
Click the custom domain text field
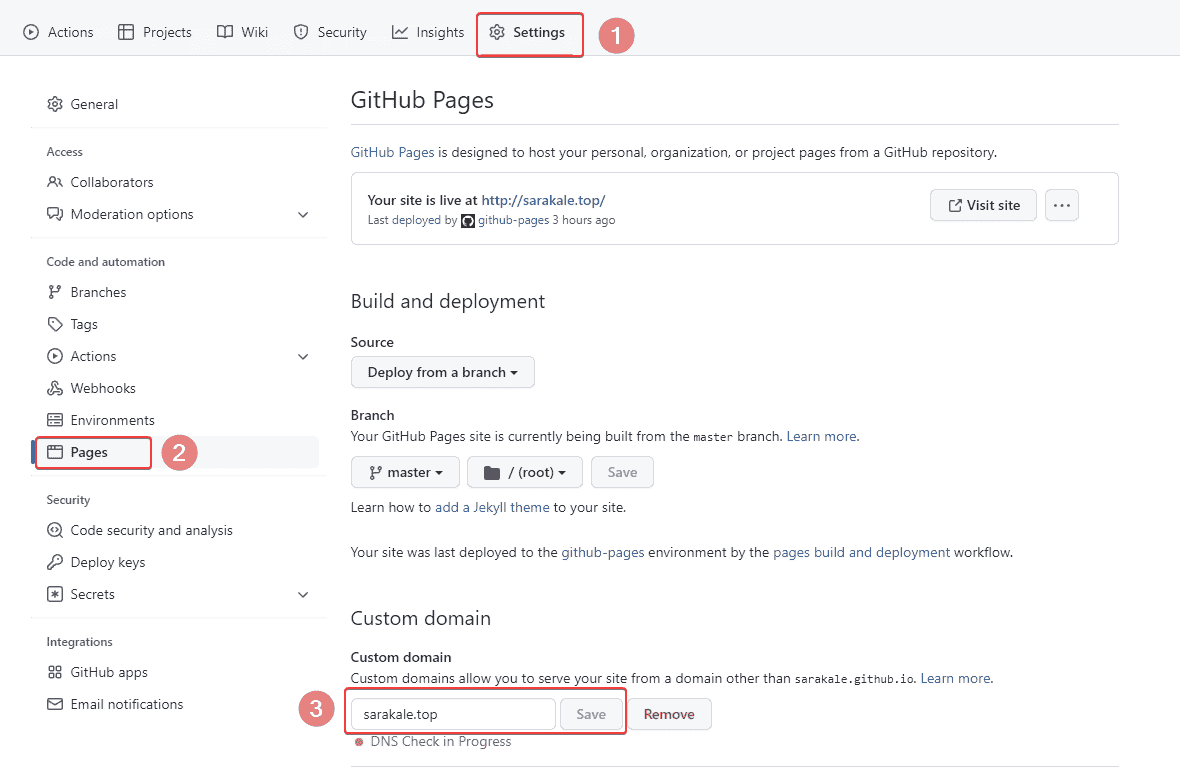click(x=452, y=714)
